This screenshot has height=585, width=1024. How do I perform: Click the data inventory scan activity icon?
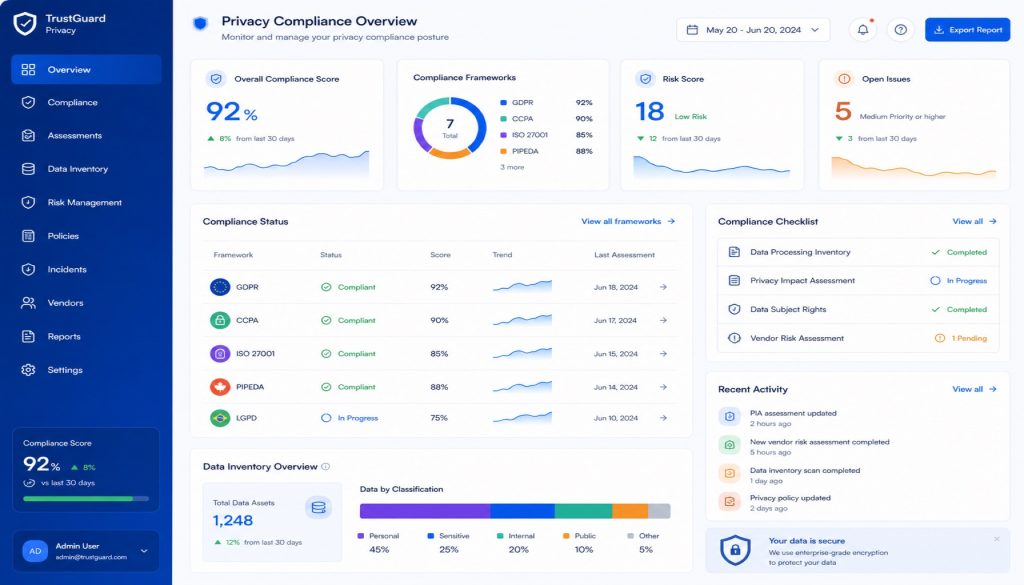(729, 473)
